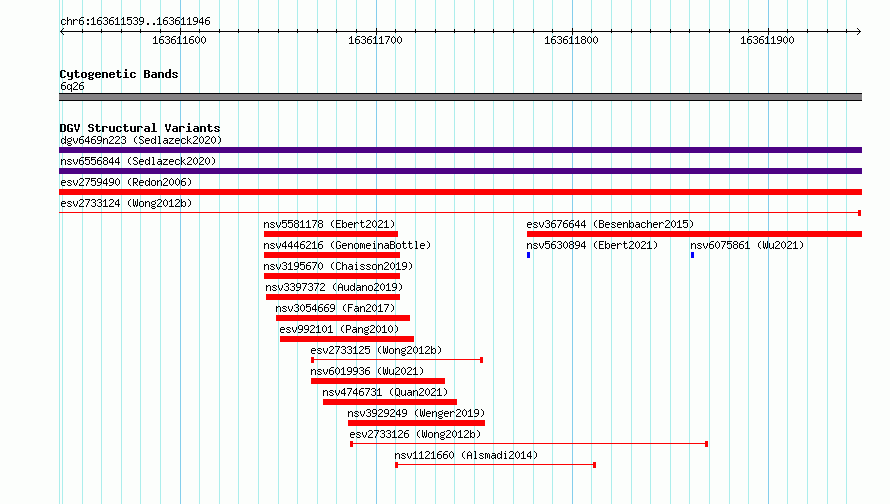Click the small blue nsv6075861 marker
The width and height of the screenshot is (890, 504).
click(x=692, y=255)
